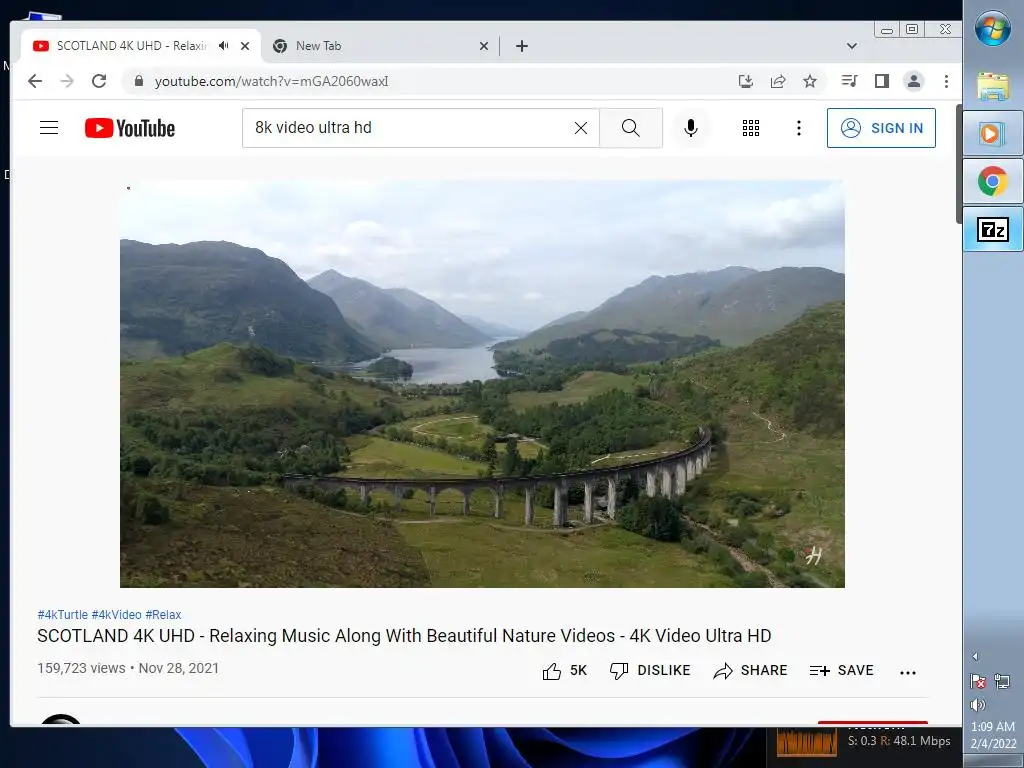Open the Chrome profile avatar

click(x=914, y=81)
